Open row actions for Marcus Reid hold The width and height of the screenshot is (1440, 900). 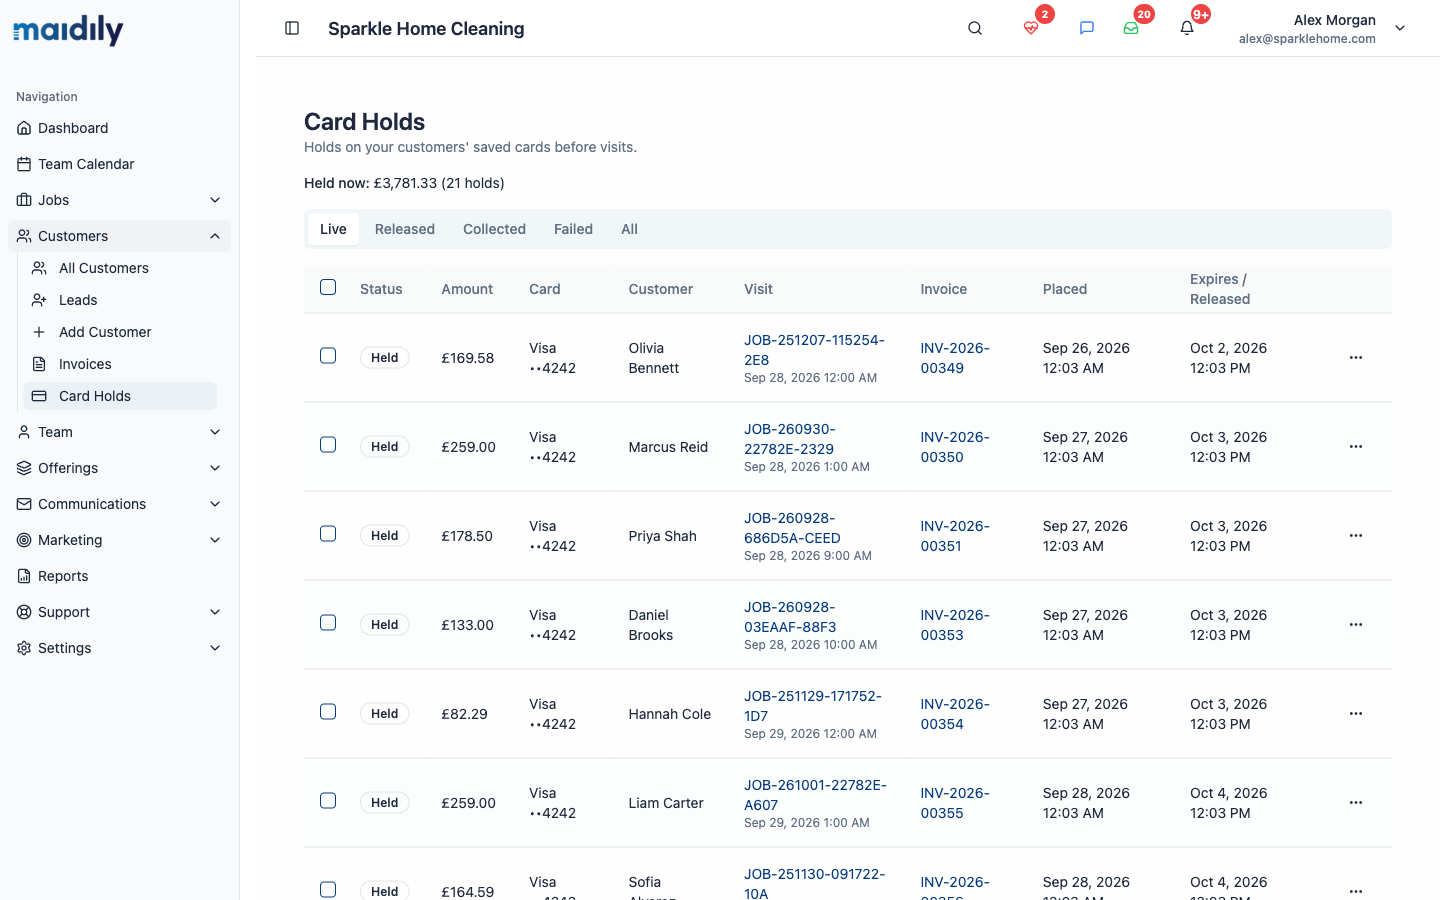pos(1356,447)
